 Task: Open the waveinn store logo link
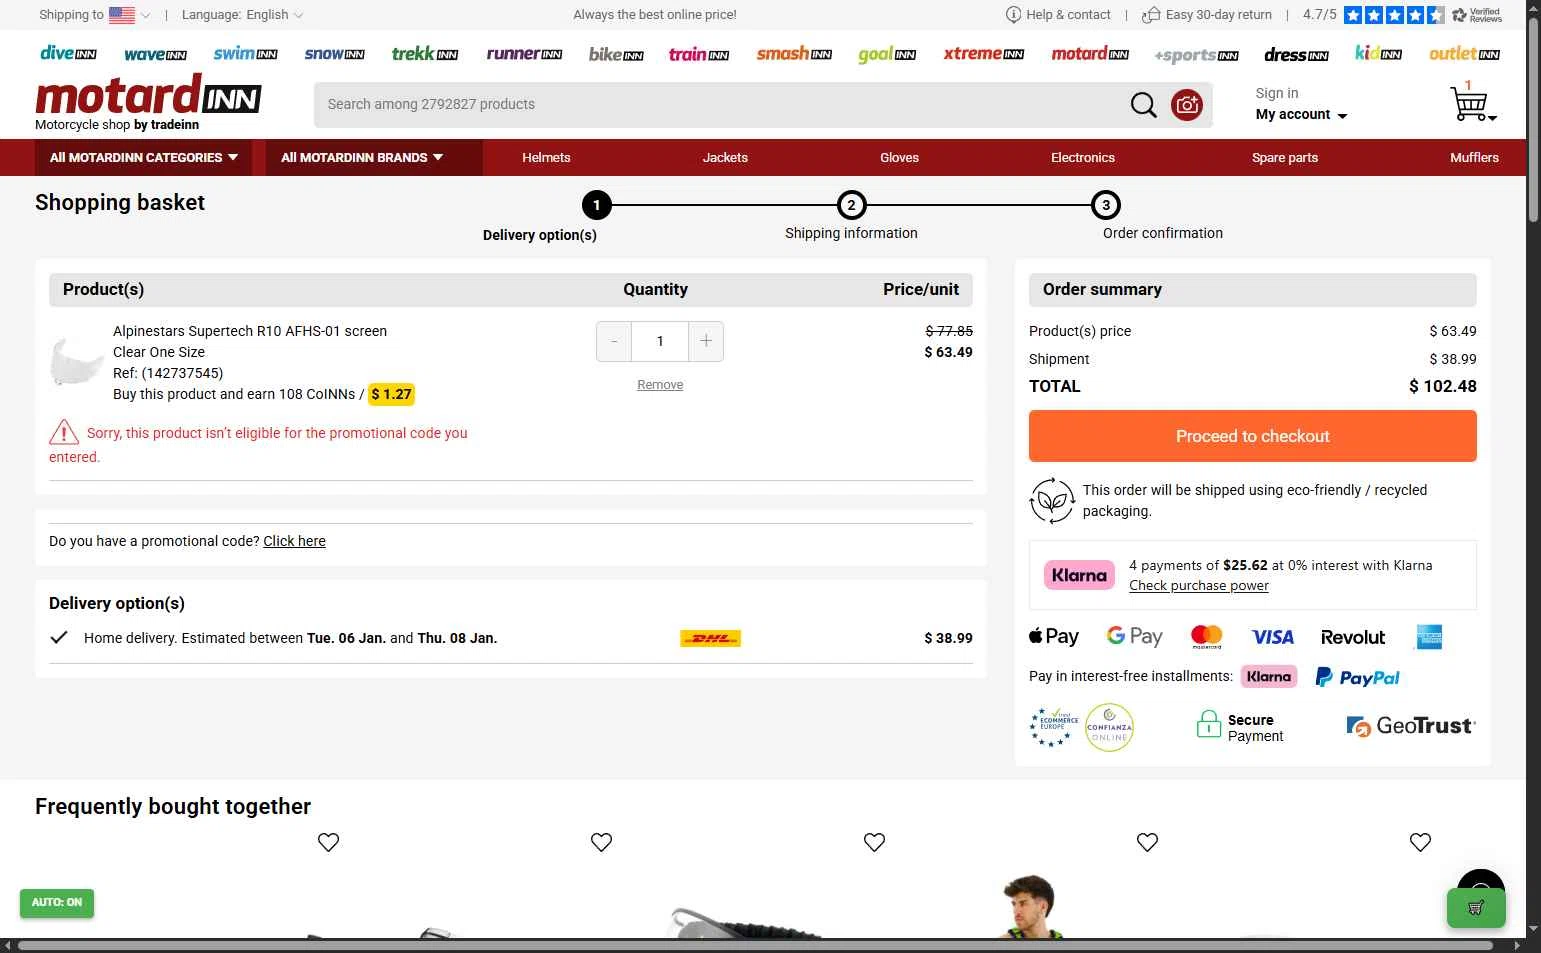[x=155, y=55]
